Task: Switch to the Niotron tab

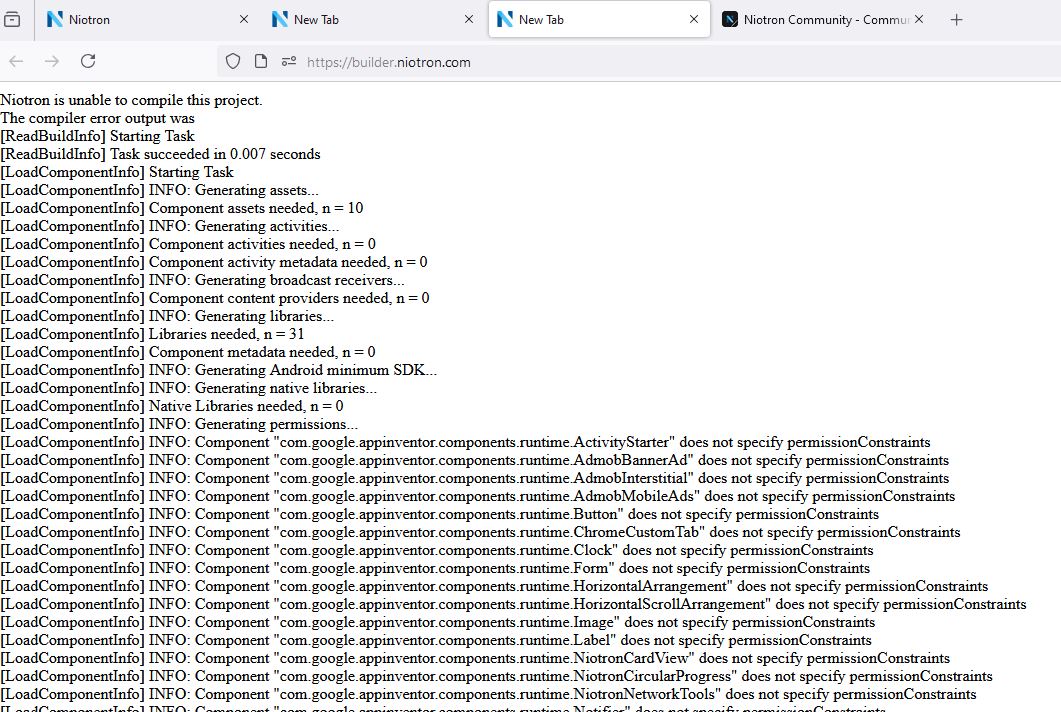Action: [x=148, y=20]
